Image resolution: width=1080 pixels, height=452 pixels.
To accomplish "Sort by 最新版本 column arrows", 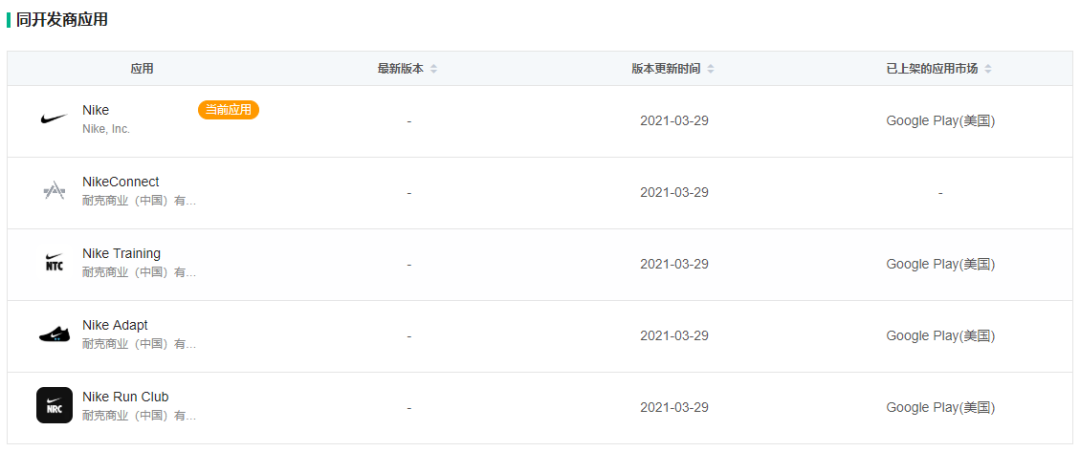I will (x=433, y=69).
